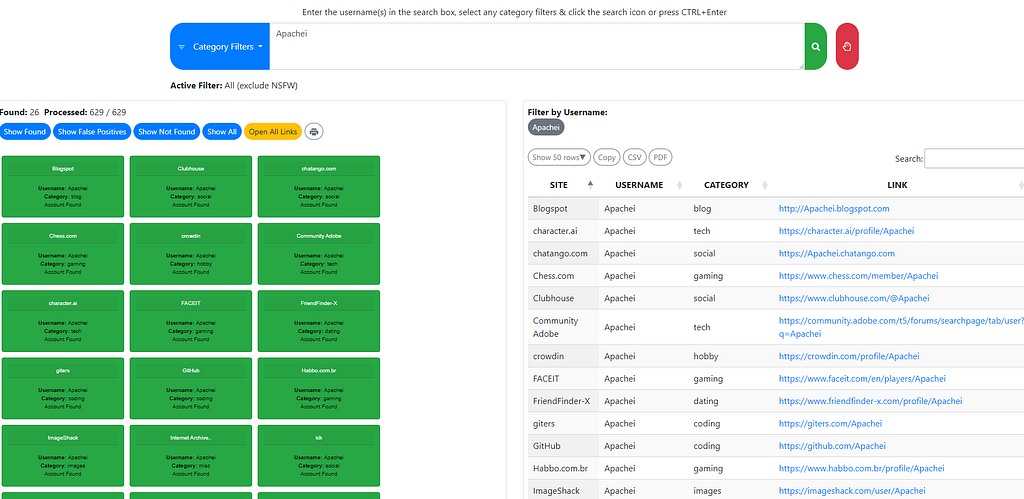Click the dating category cell
Screen dimensions: 1024x499
(730, 401)
